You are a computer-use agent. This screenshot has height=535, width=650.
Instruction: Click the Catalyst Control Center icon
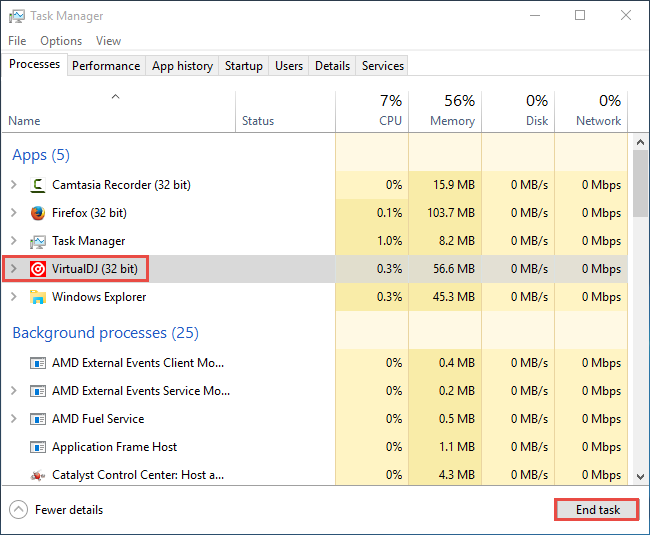(x=38, y=475)
